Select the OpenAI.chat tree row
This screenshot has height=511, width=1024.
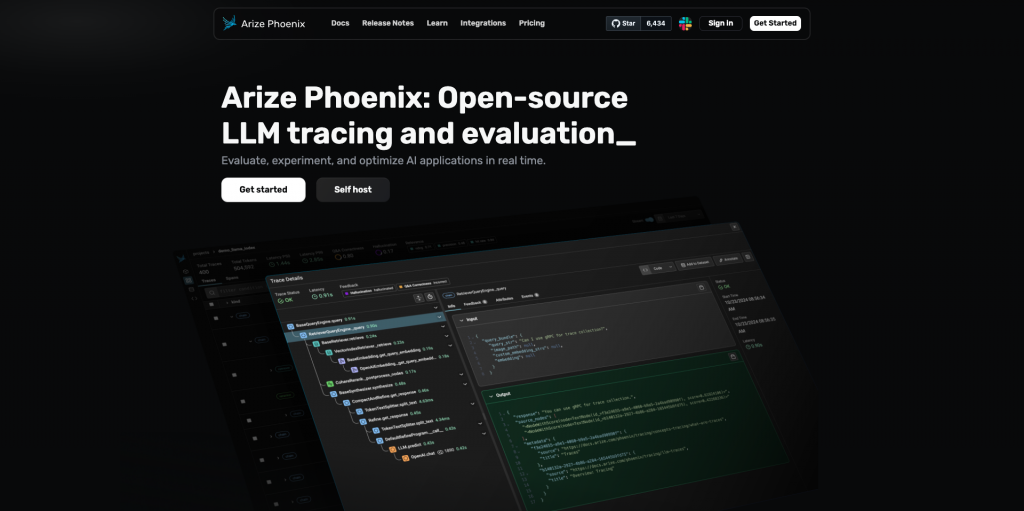pyautogui.click(x=434, y=453)
